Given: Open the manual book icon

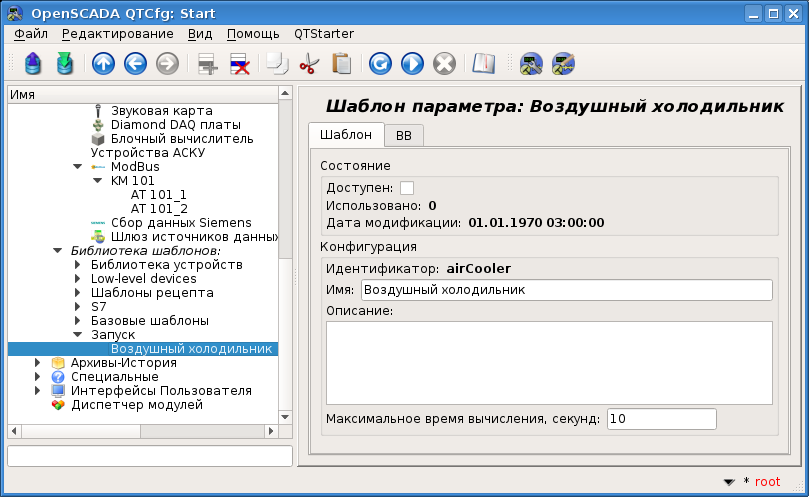Looking at the screenshot, I should [483, 64].
